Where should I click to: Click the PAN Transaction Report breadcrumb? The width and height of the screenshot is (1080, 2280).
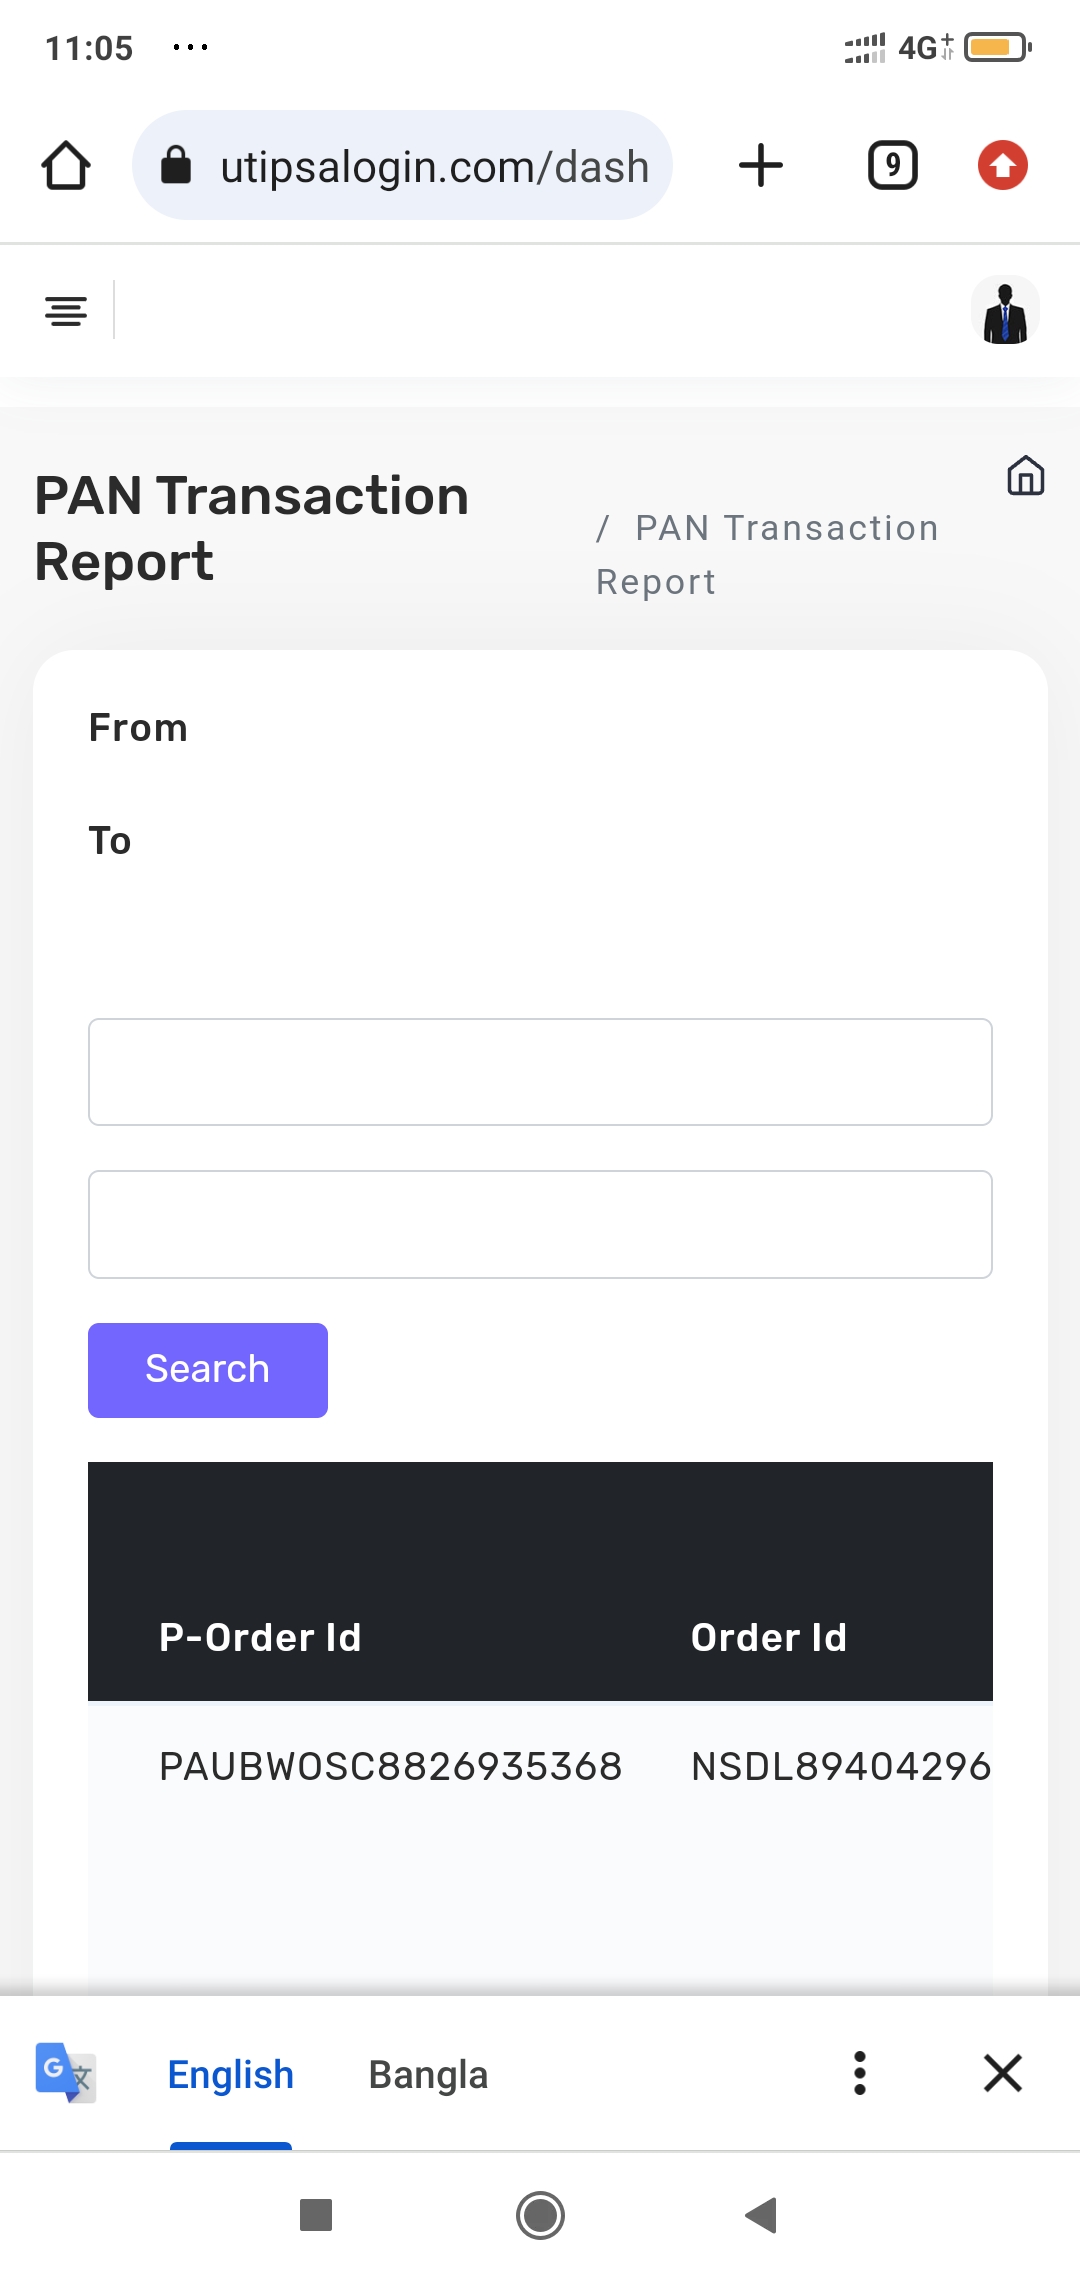tap(768, 554)
